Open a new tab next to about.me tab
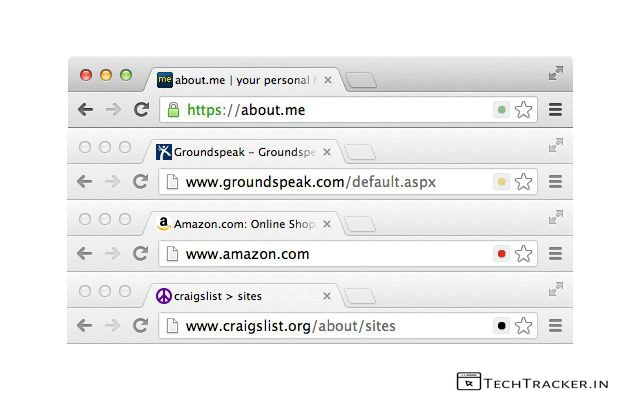The height and width of the screenshot is (400, 640). pyautogui.click(x=361, y=80)
